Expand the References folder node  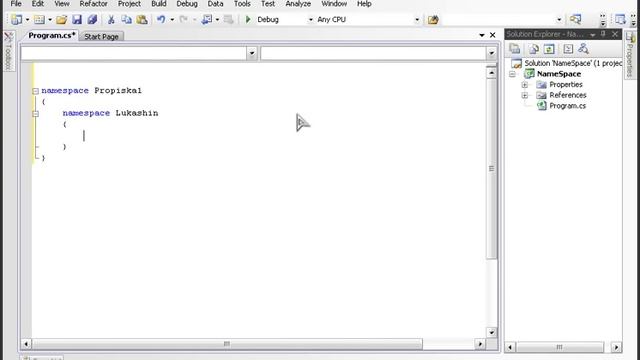[x=524, y=96]
